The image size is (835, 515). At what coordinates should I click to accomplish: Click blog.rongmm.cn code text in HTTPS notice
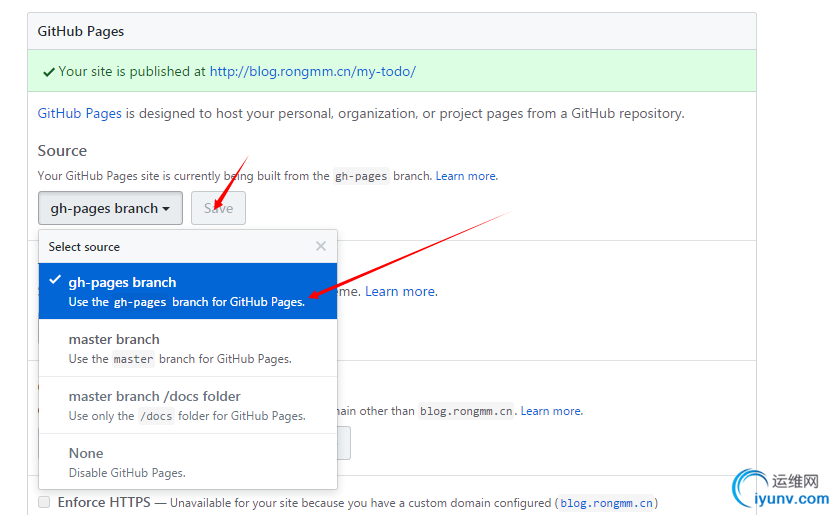(x=607, y=503)
